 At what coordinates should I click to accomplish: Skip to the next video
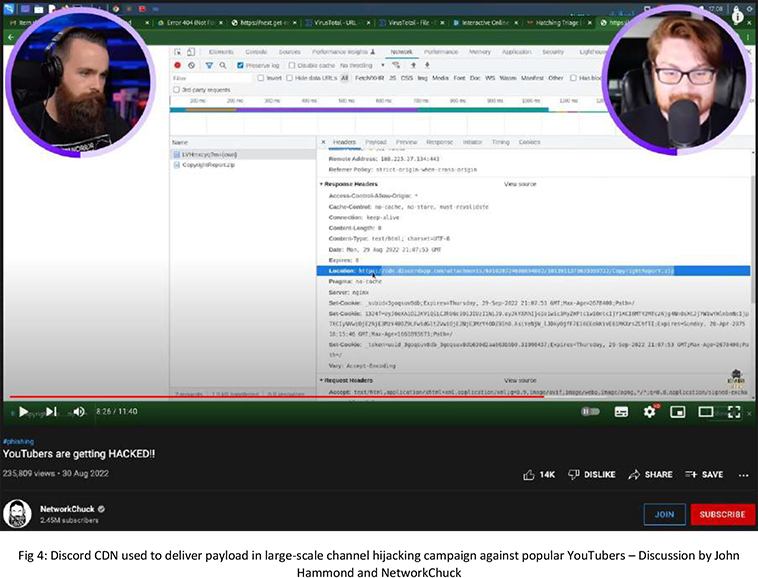[x=51, y=412]
